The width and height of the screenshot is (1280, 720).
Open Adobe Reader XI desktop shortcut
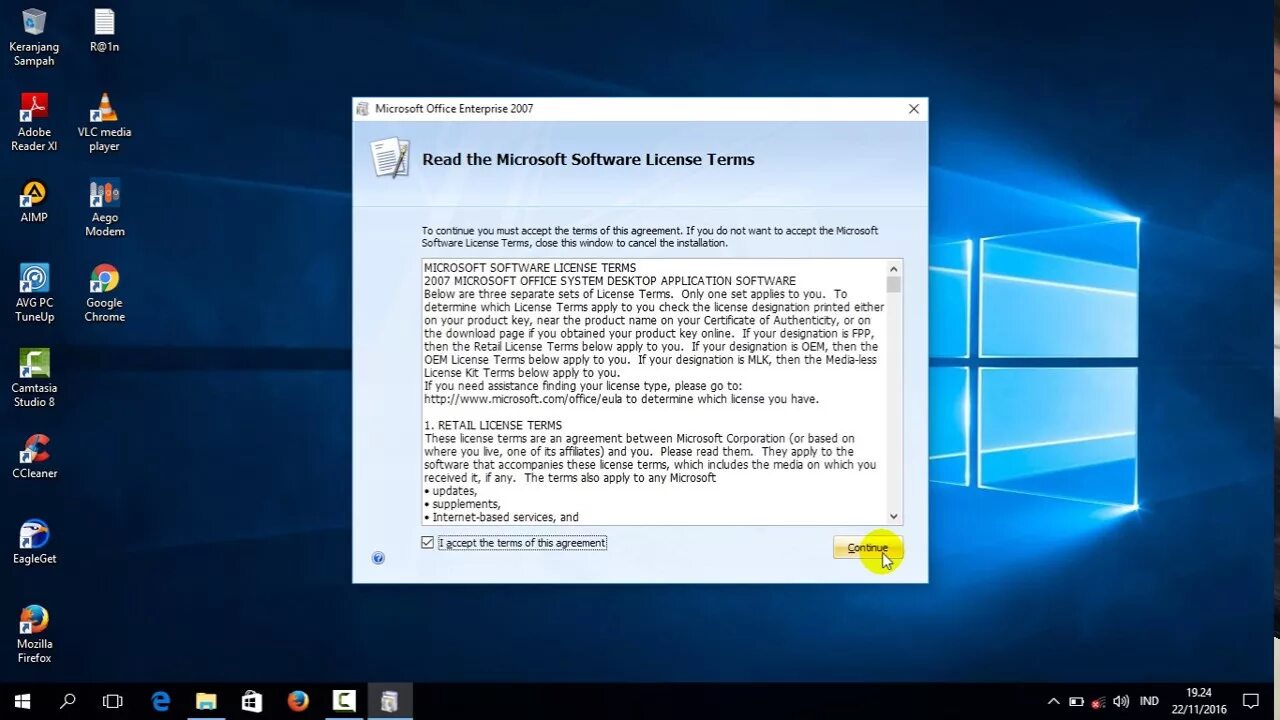click(34, 122)
